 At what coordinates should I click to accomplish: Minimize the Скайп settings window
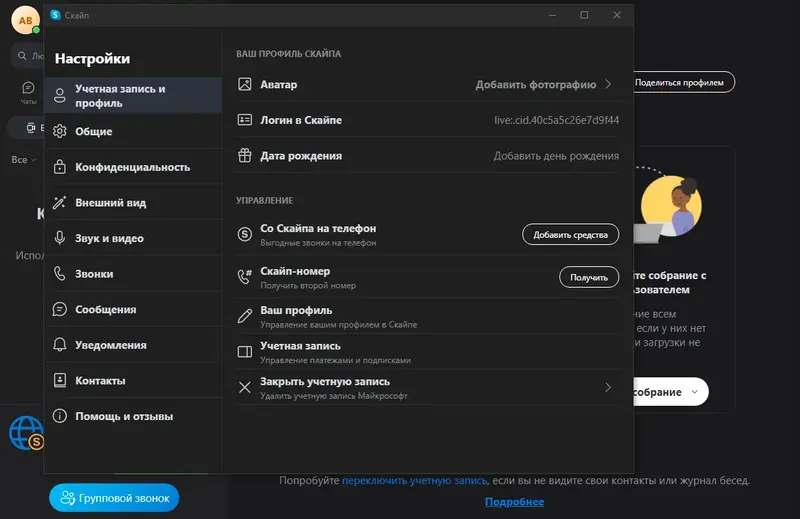click(x=553, y=15)
